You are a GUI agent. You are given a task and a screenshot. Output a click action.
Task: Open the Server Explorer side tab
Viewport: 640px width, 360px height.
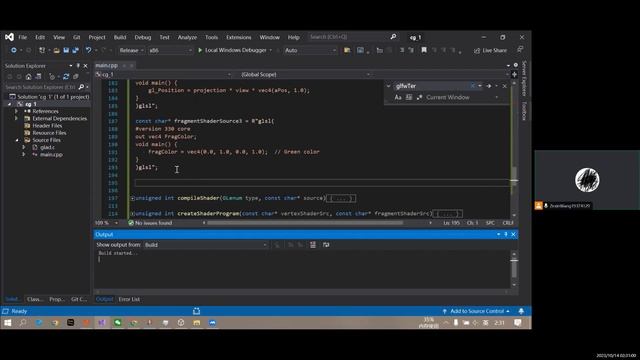point(524,78)
